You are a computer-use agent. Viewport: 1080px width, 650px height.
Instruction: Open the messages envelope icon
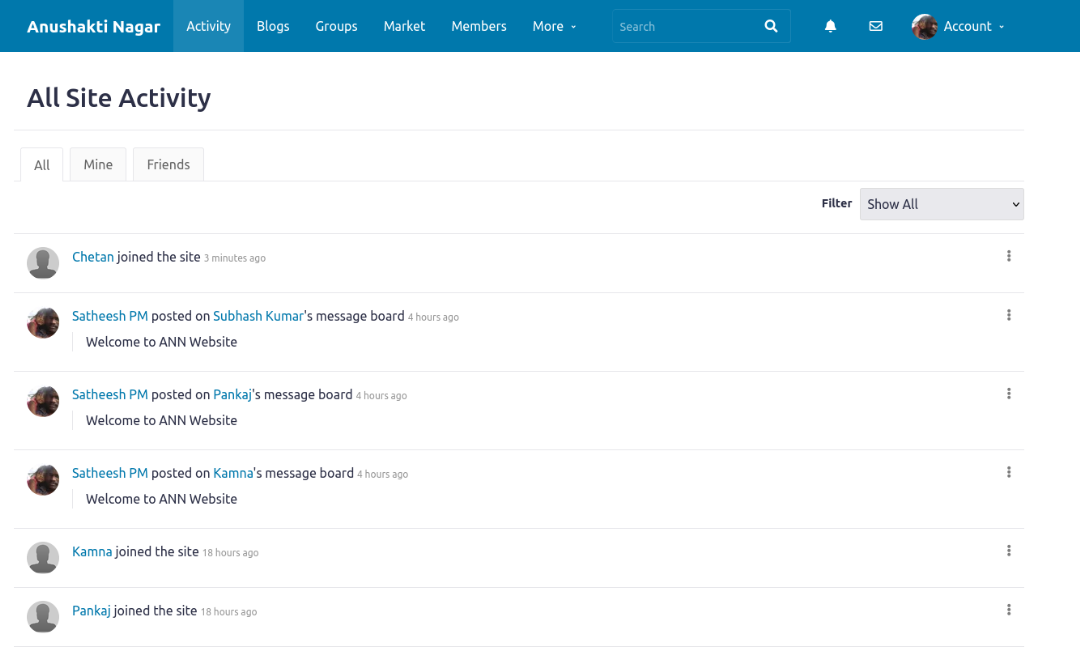pyautogui.click(x=875, y=26)
